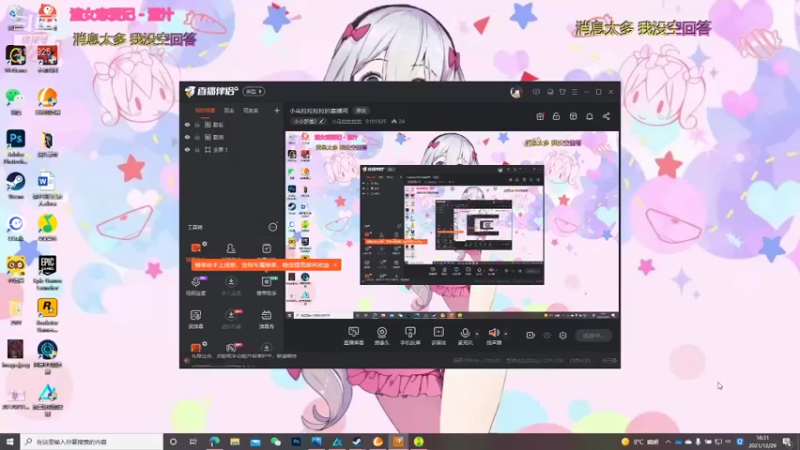Select the first active scene tab

pos(205,110)
